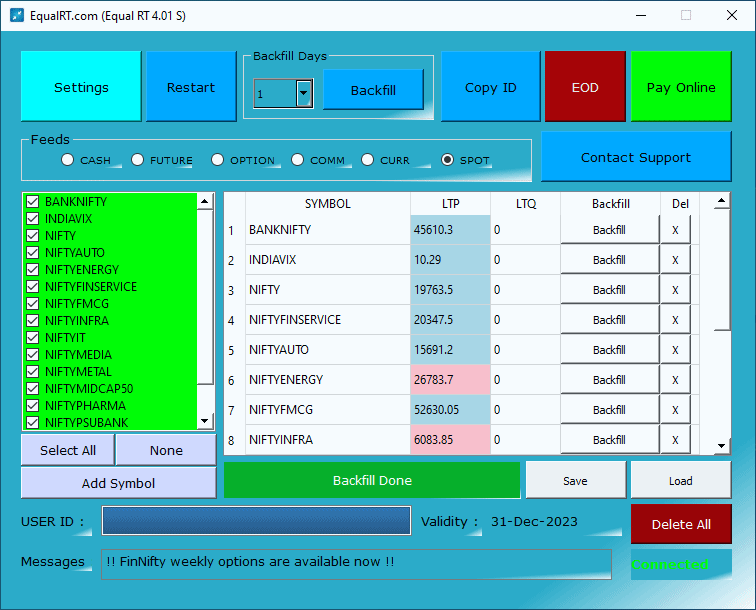
Task: Toggle the NIFTY checkbox in the symbol list
Action: 33,235
